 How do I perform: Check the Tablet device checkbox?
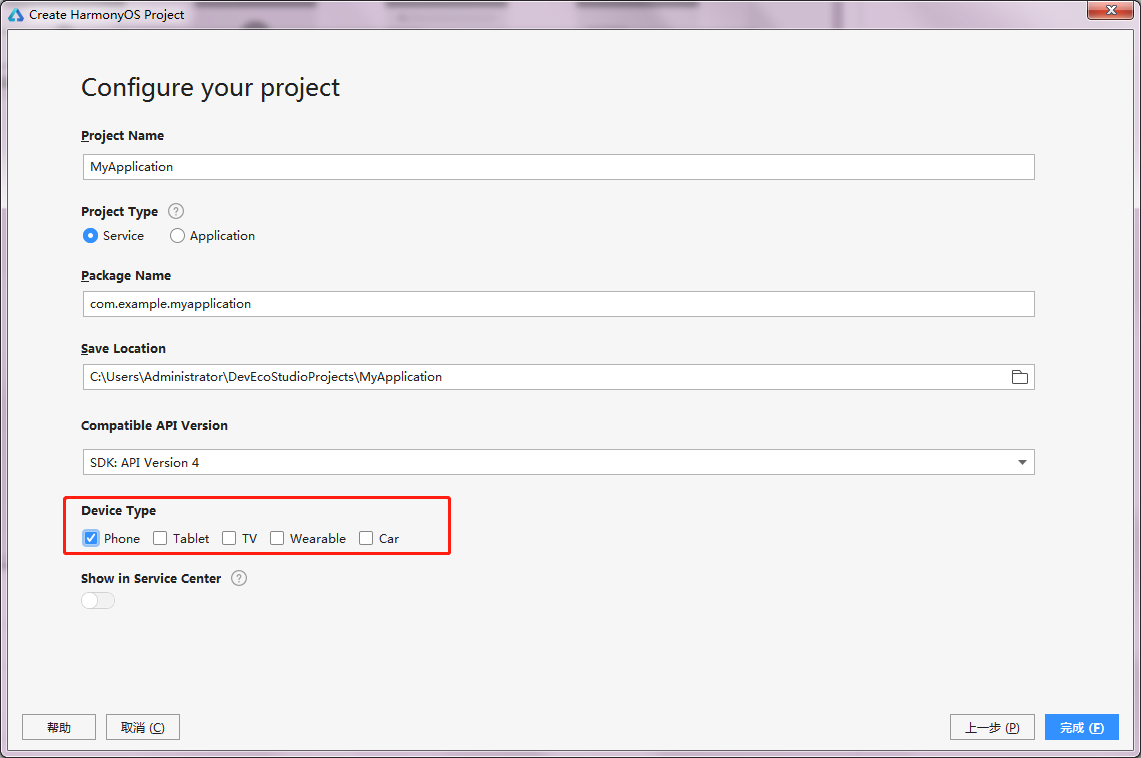click(160, 538)
